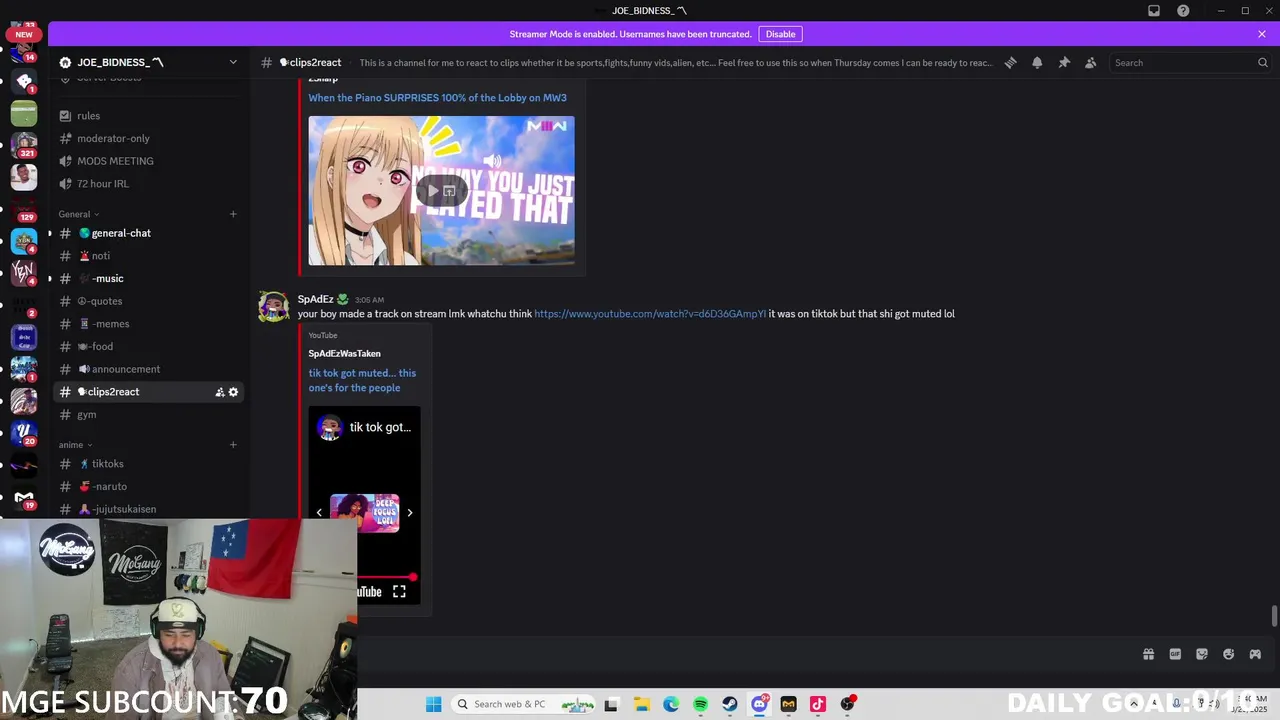This screenshot has width=1280, height=720.
Task: Click the taskbar Search web & PC box
Action: tap(522, 704)
